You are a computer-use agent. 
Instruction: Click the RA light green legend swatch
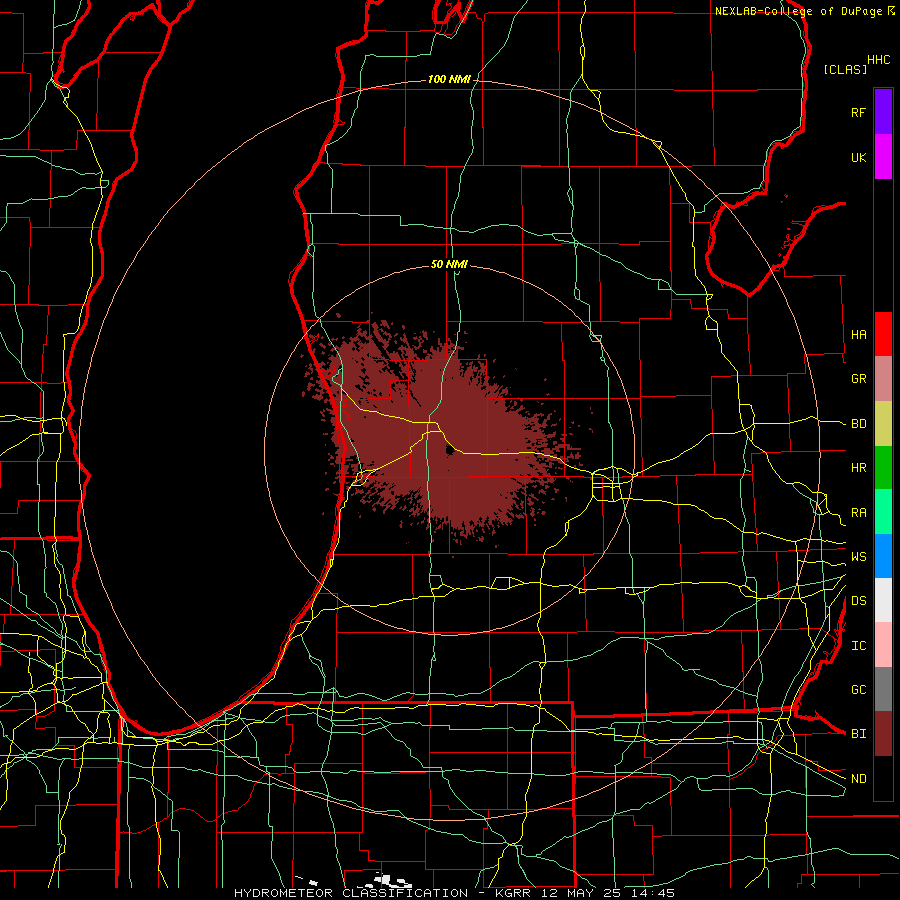[x=883, y=512]
